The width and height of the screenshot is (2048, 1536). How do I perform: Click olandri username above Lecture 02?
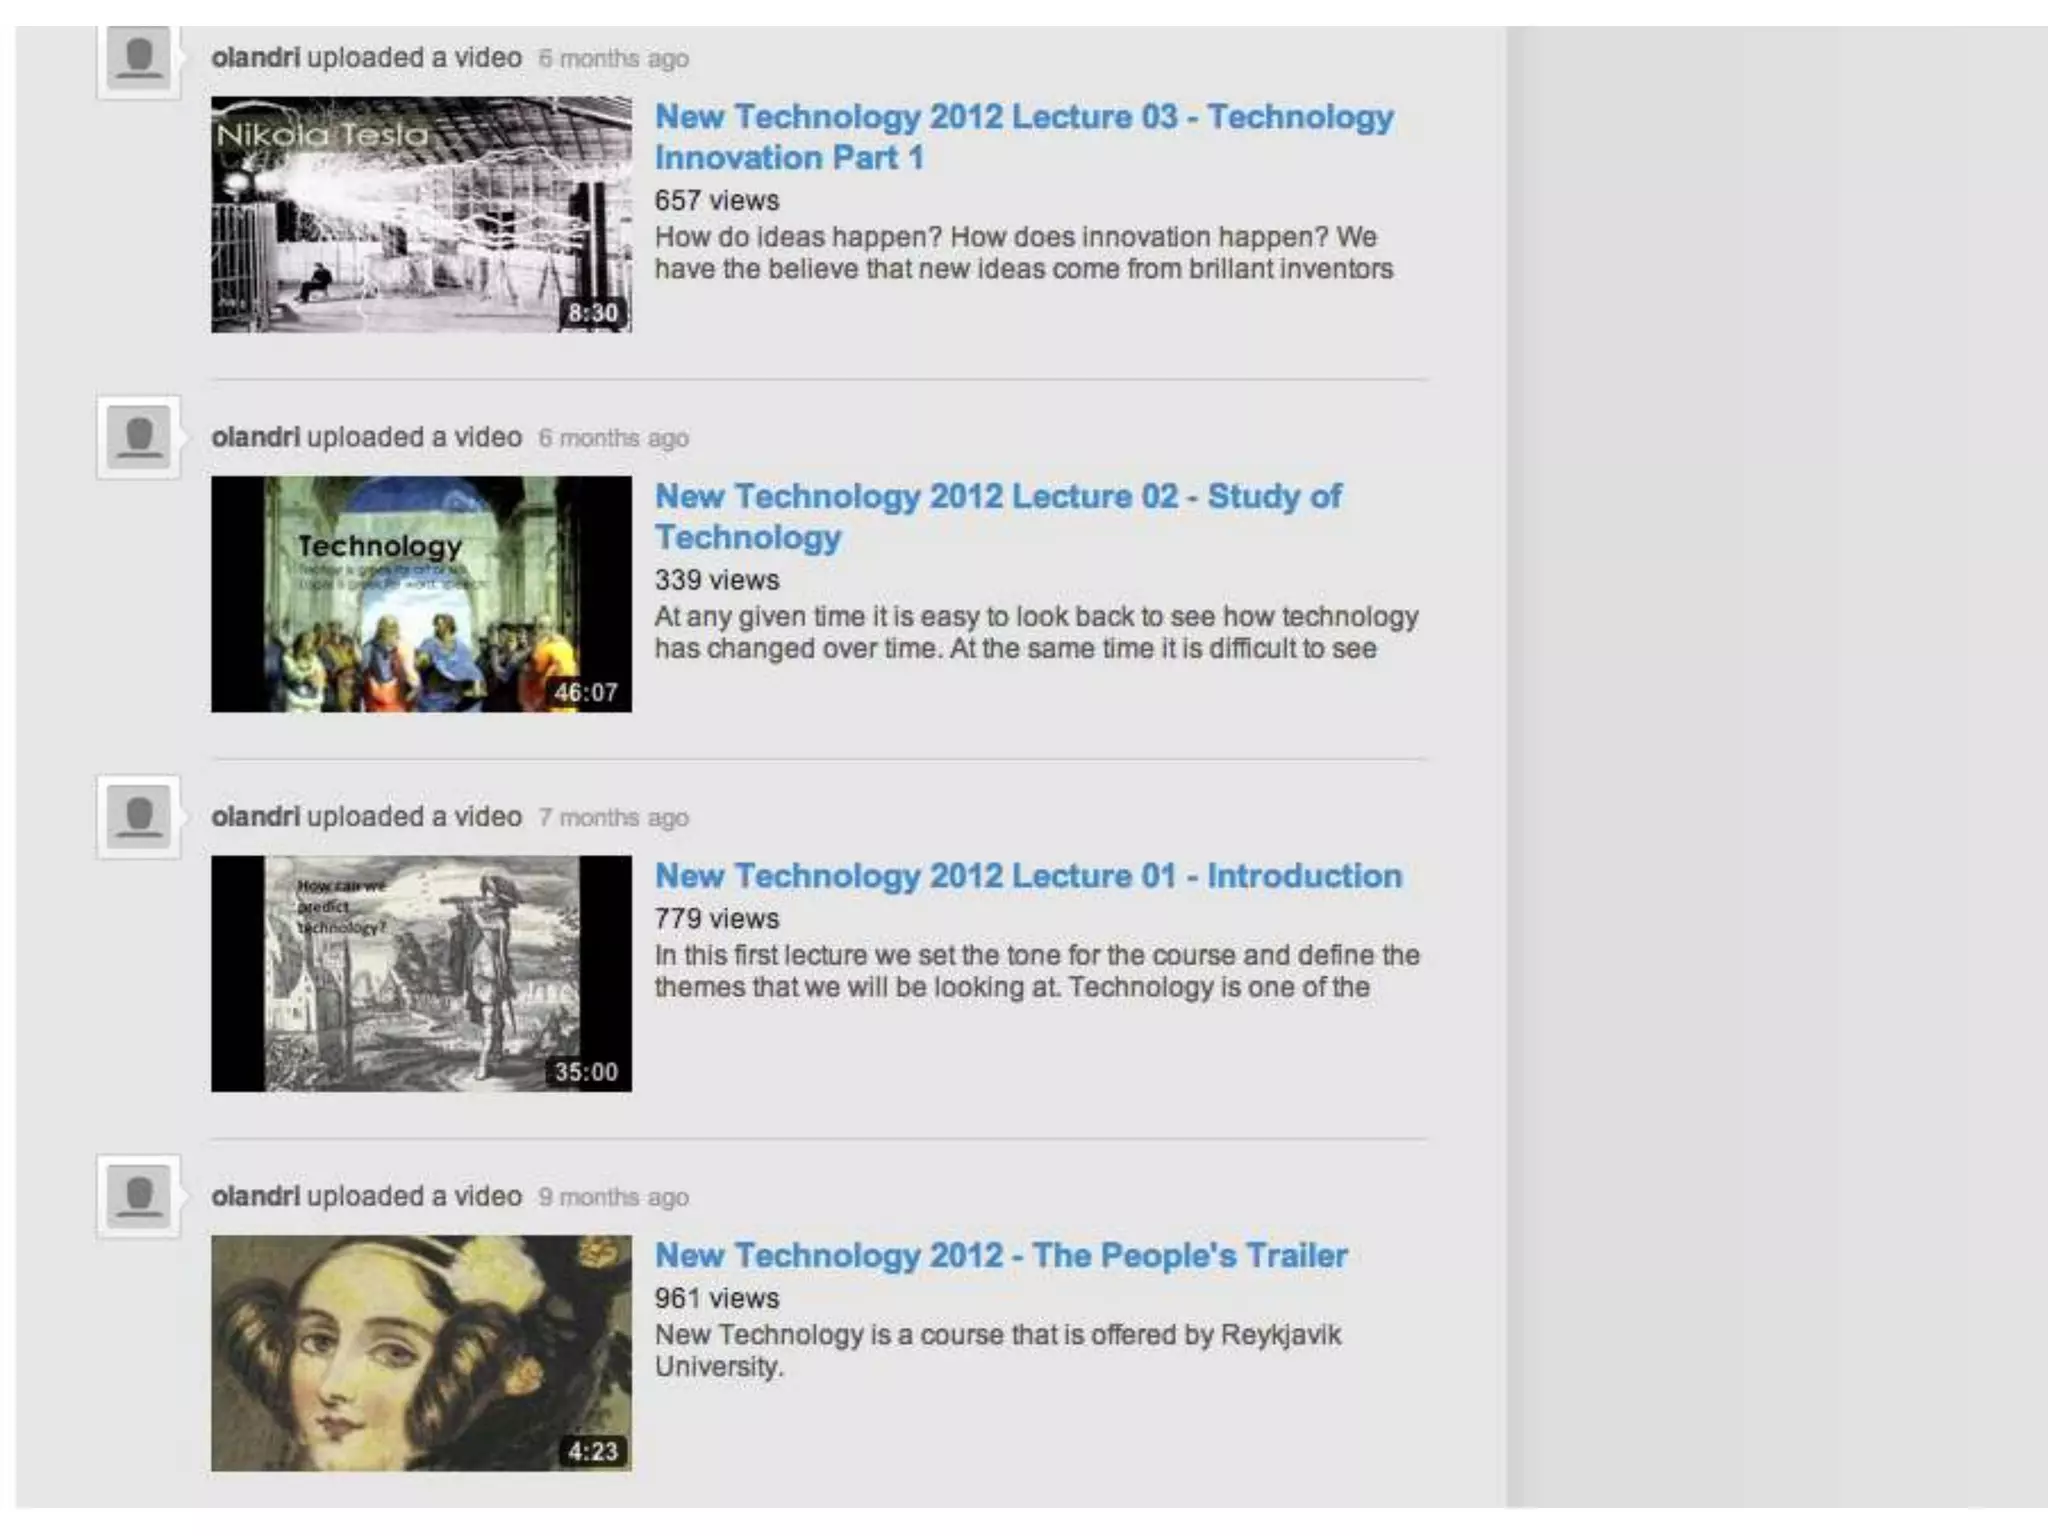255,437
